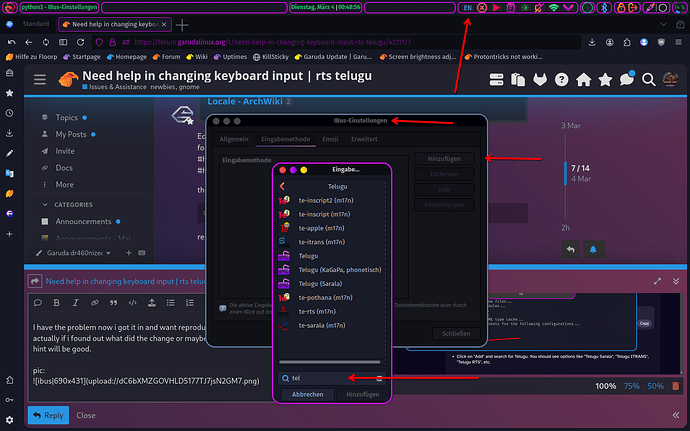Click Close next to Reply

pos(86,415)
